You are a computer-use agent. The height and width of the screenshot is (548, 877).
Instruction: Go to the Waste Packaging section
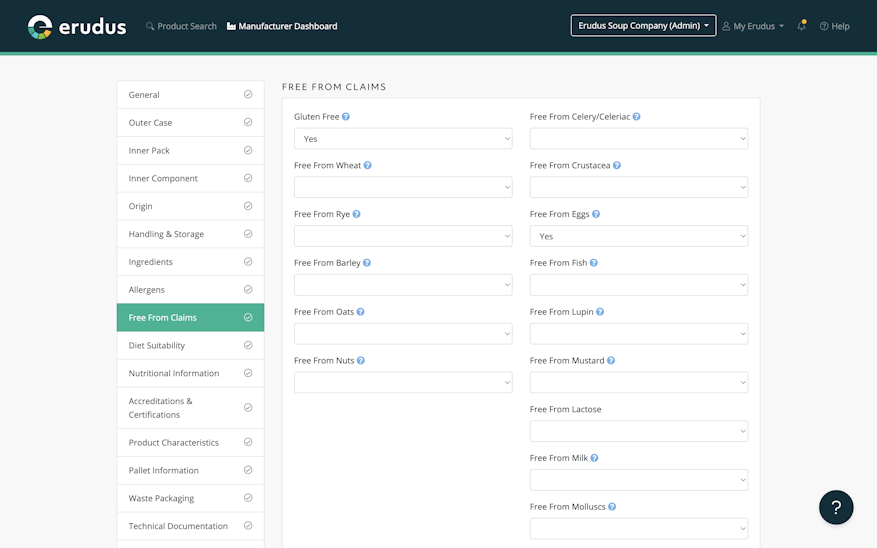pos(190,498)
